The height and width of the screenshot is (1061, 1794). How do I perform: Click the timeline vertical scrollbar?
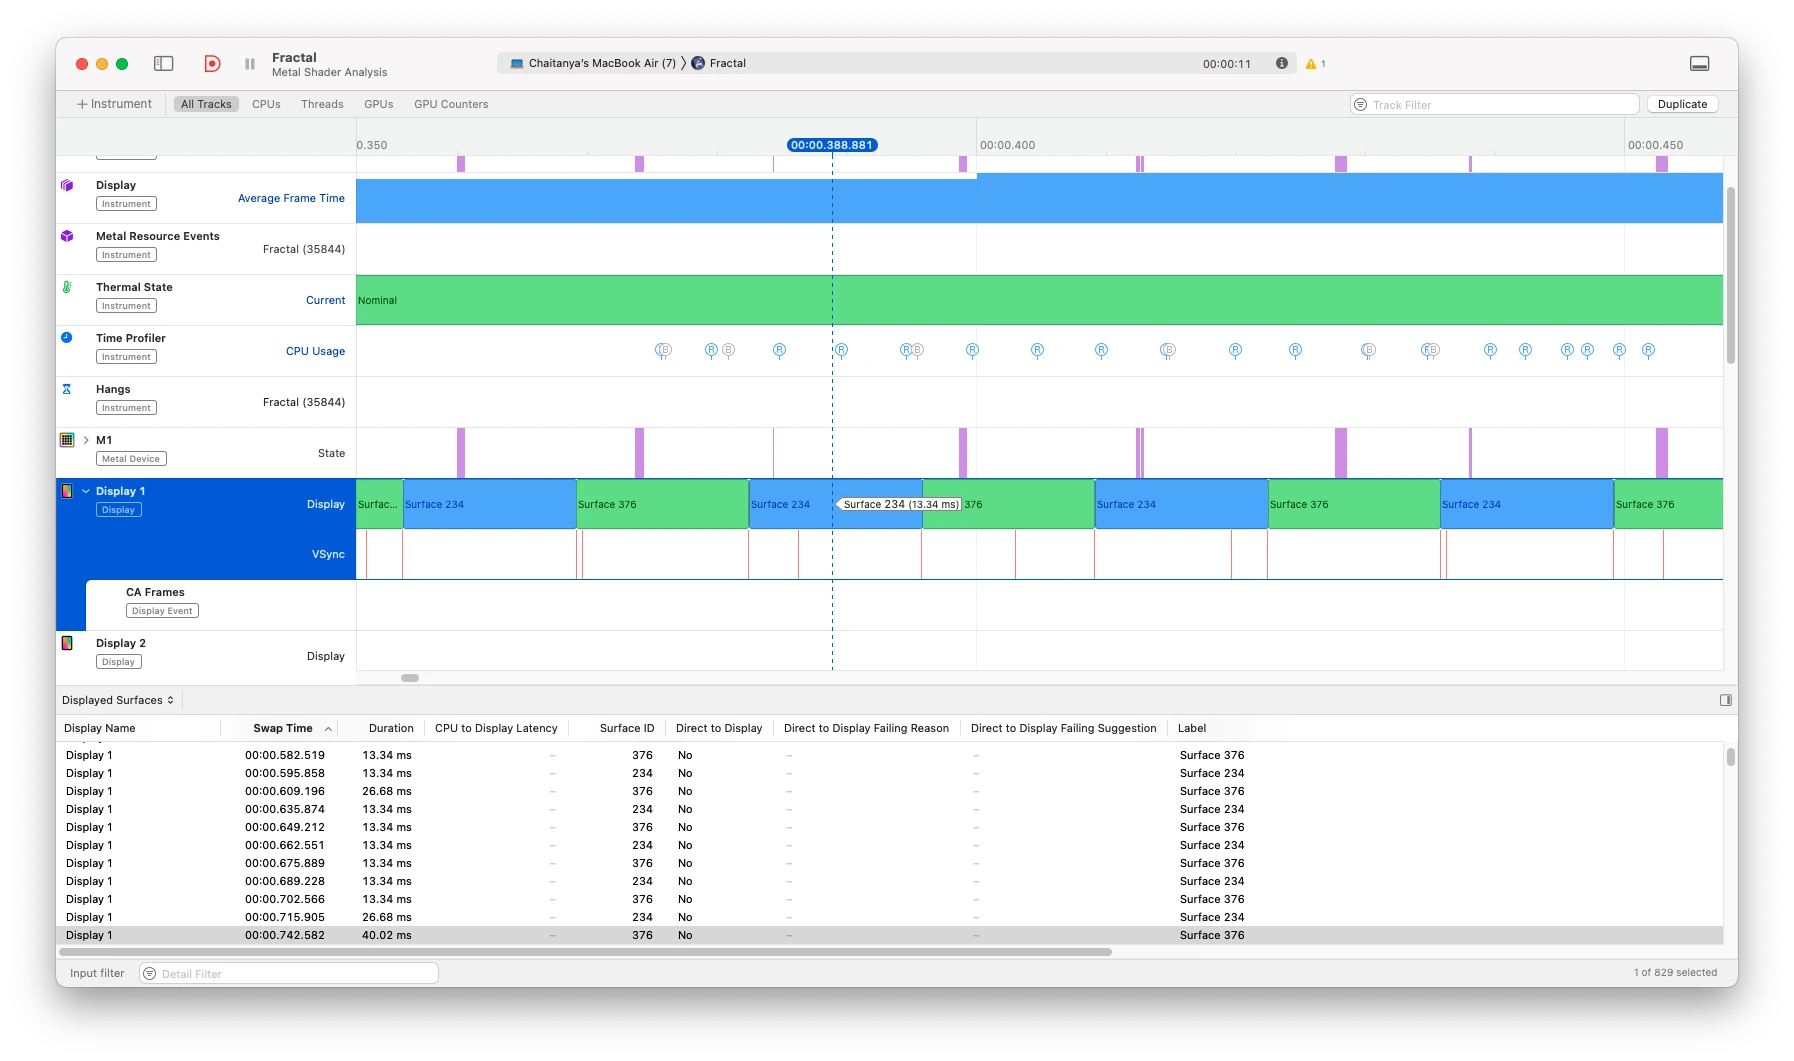pyautogui.click(x=1730, y=275)
